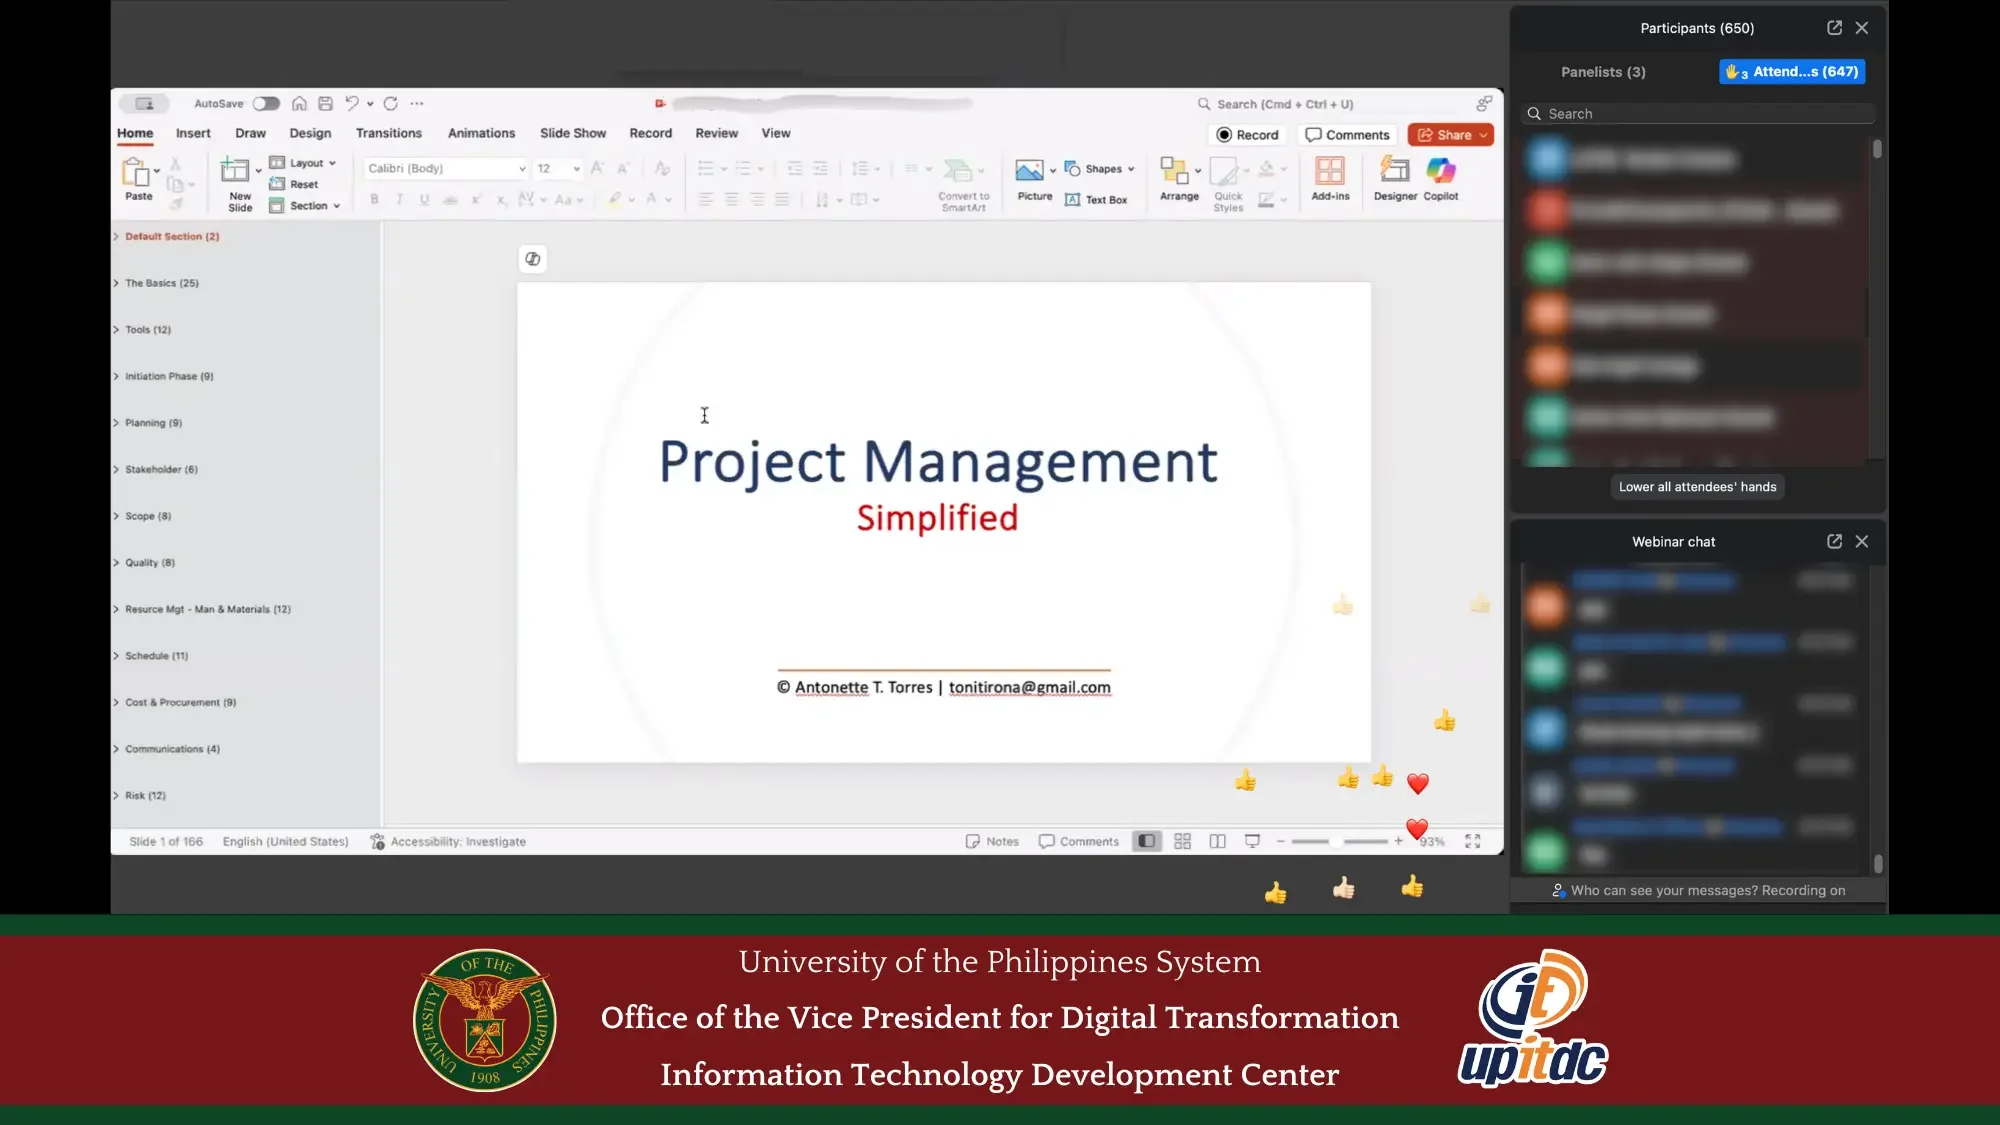The height and width of the screenshot is (1125, 2000).
Task: Select the Attendees (647) tab
Action: [x=1792, y=72]
